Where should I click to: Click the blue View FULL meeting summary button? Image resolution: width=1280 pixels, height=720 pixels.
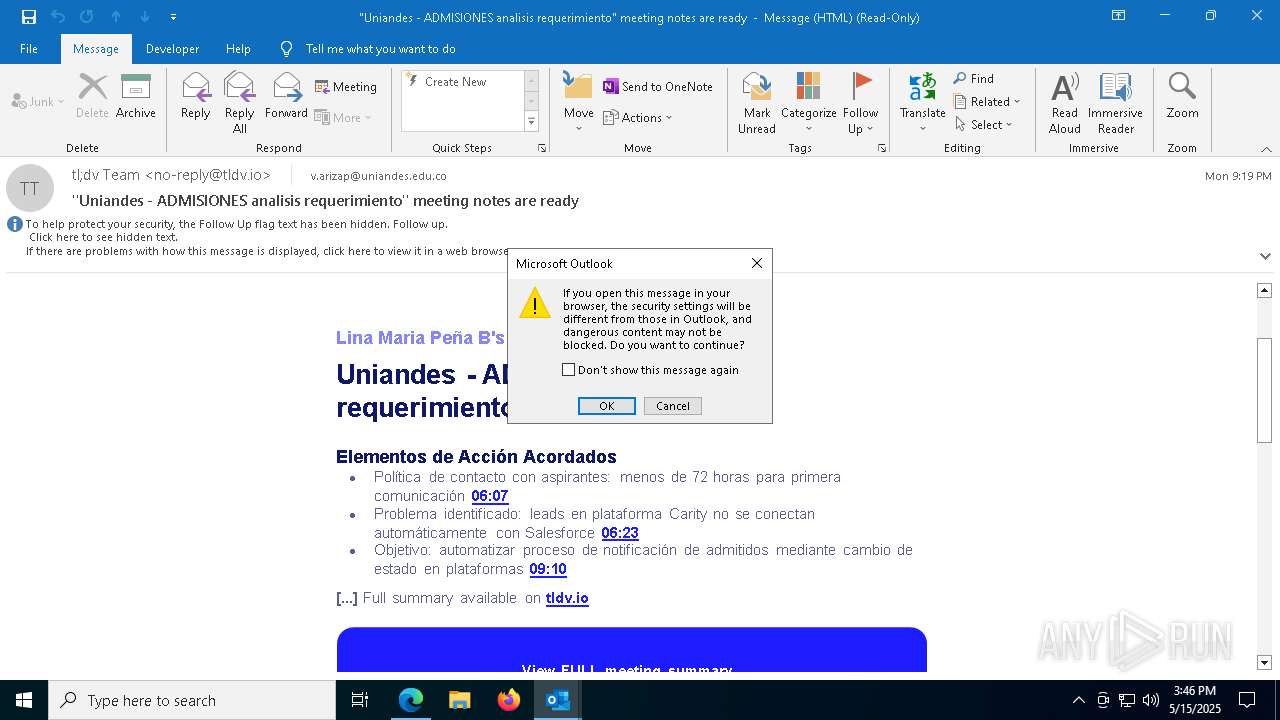[632, 650]
